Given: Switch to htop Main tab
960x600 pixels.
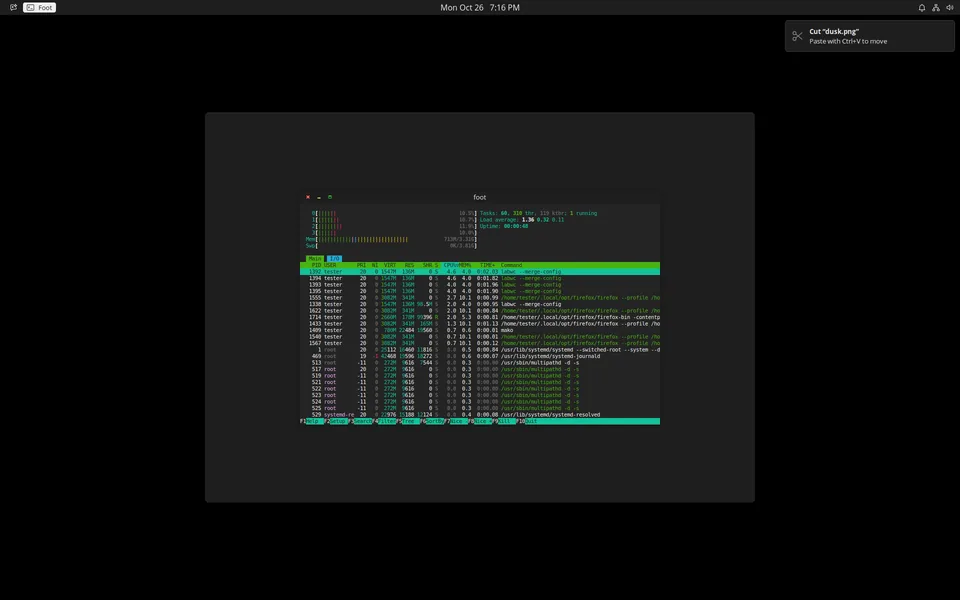Looking at the screenshot, I should (x=315, y=258).
